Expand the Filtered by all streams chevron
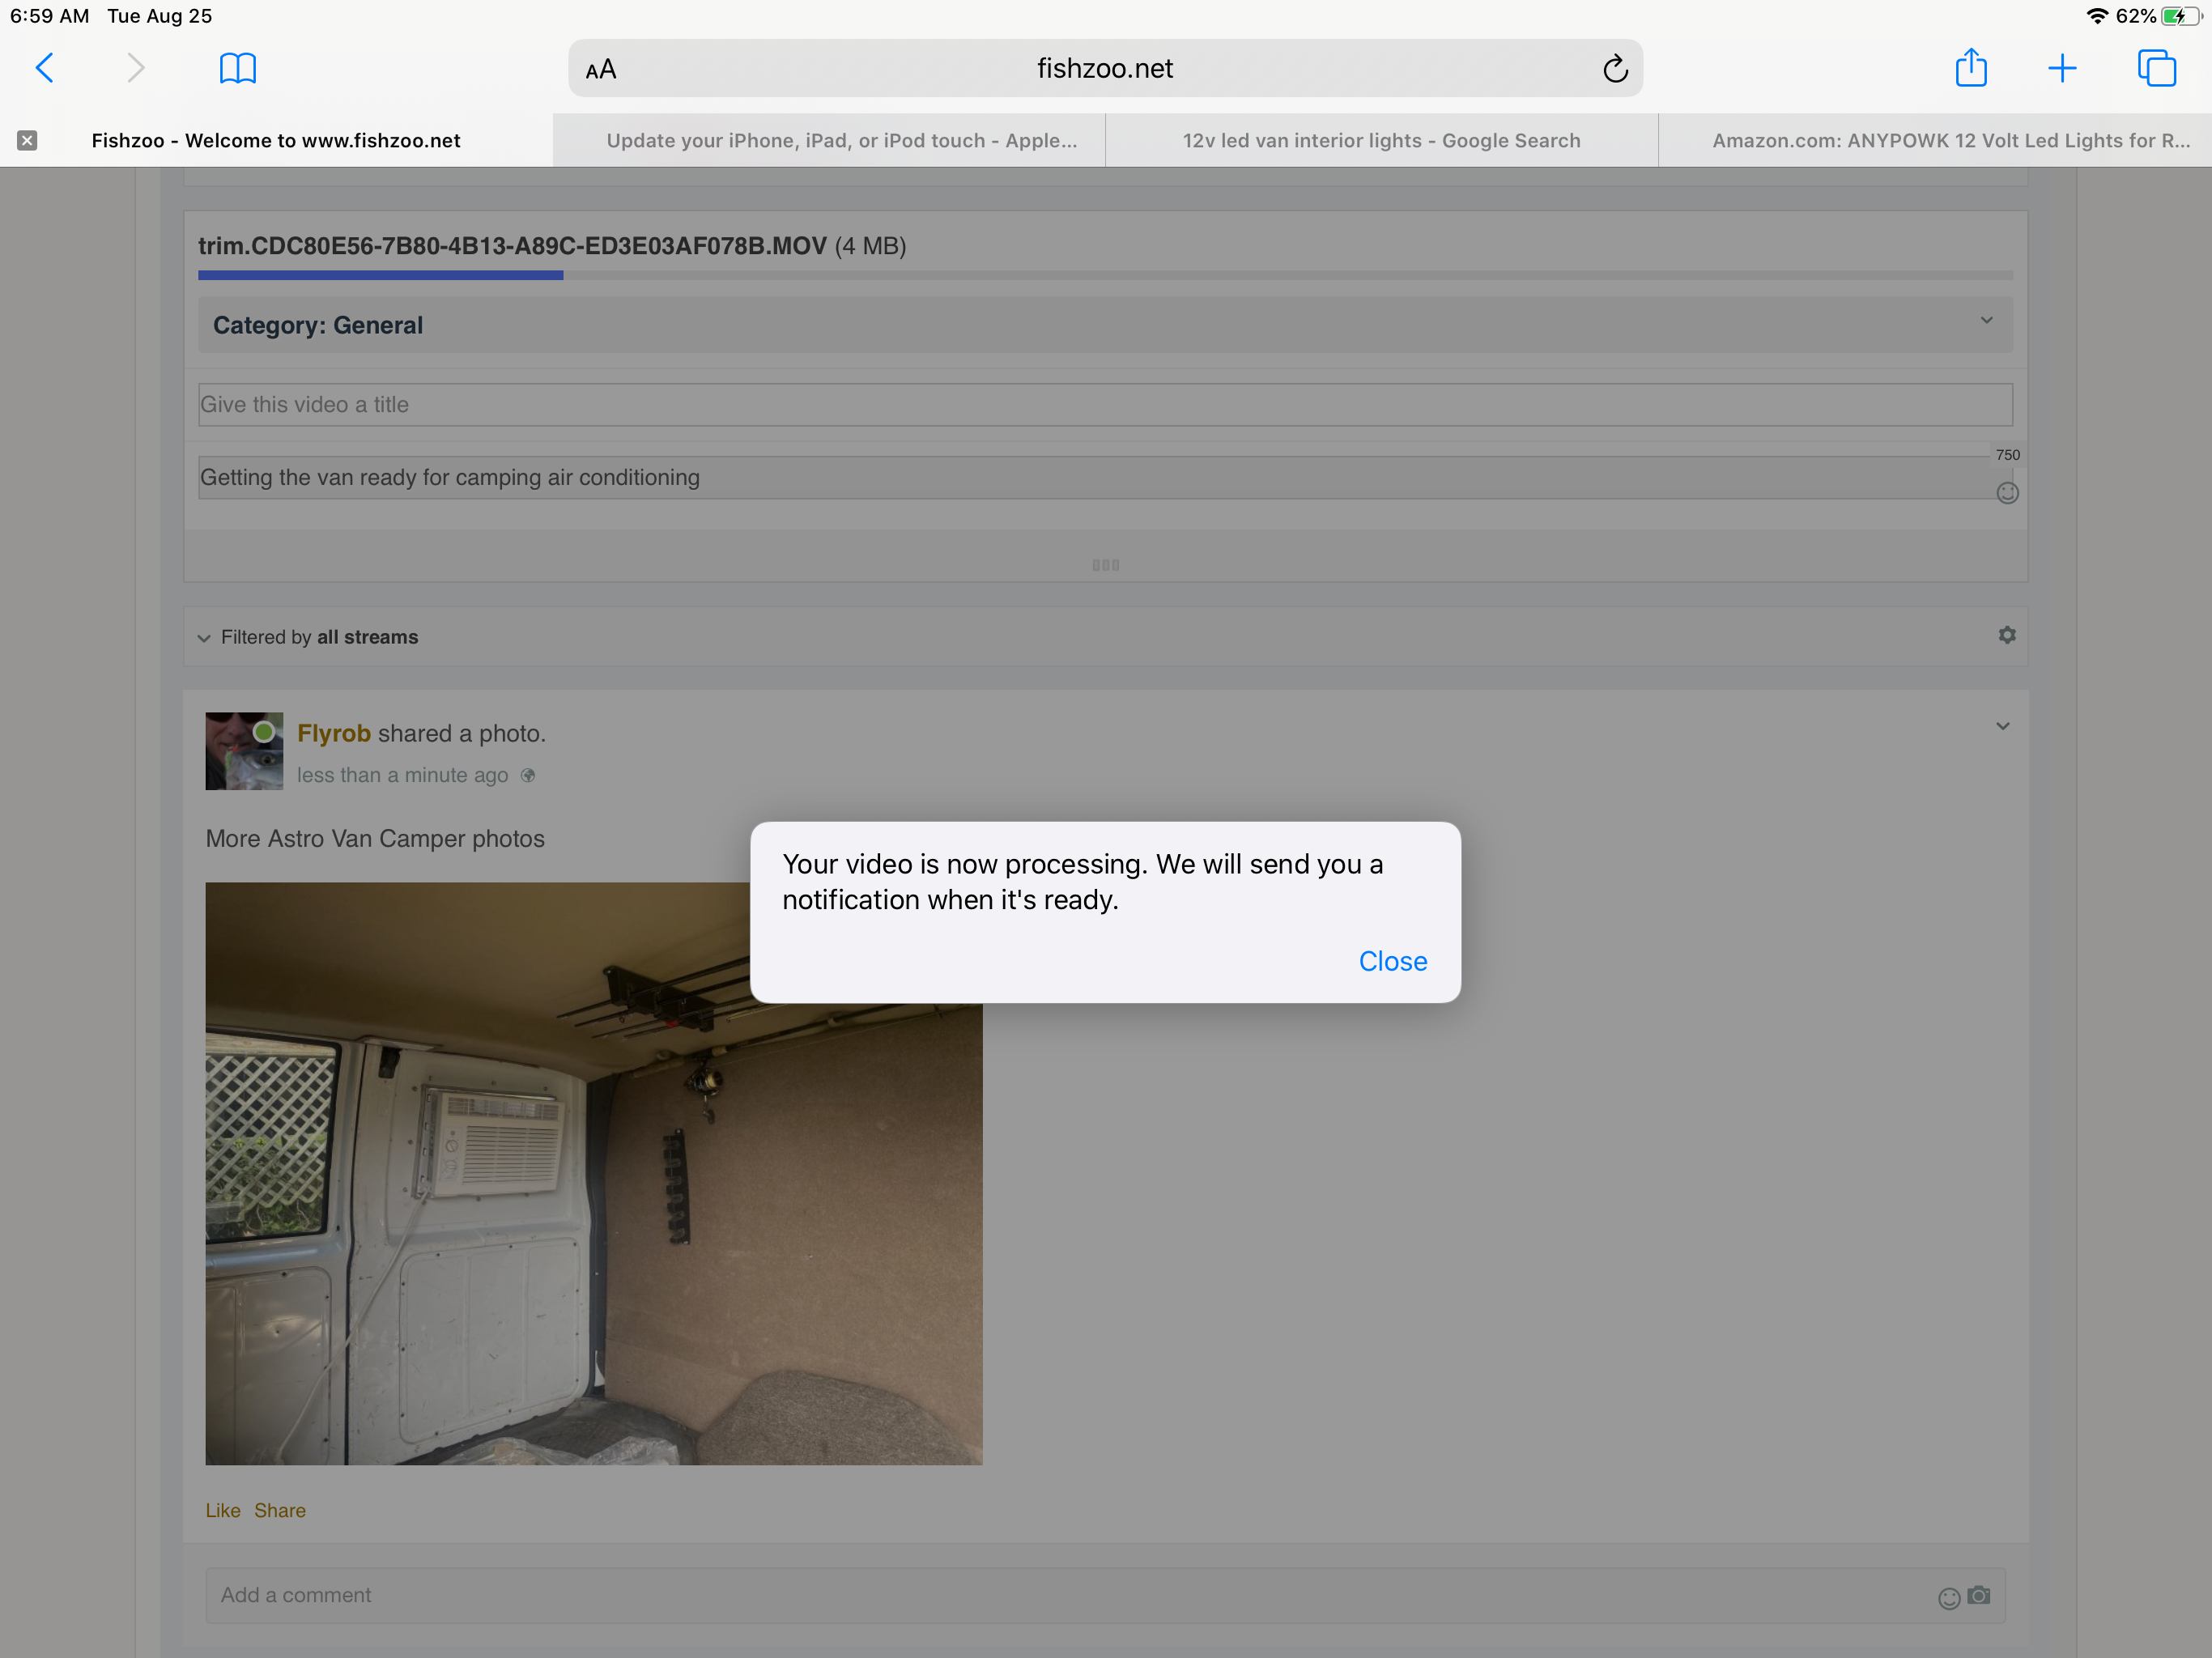2212x1658 pixels. 204,638
